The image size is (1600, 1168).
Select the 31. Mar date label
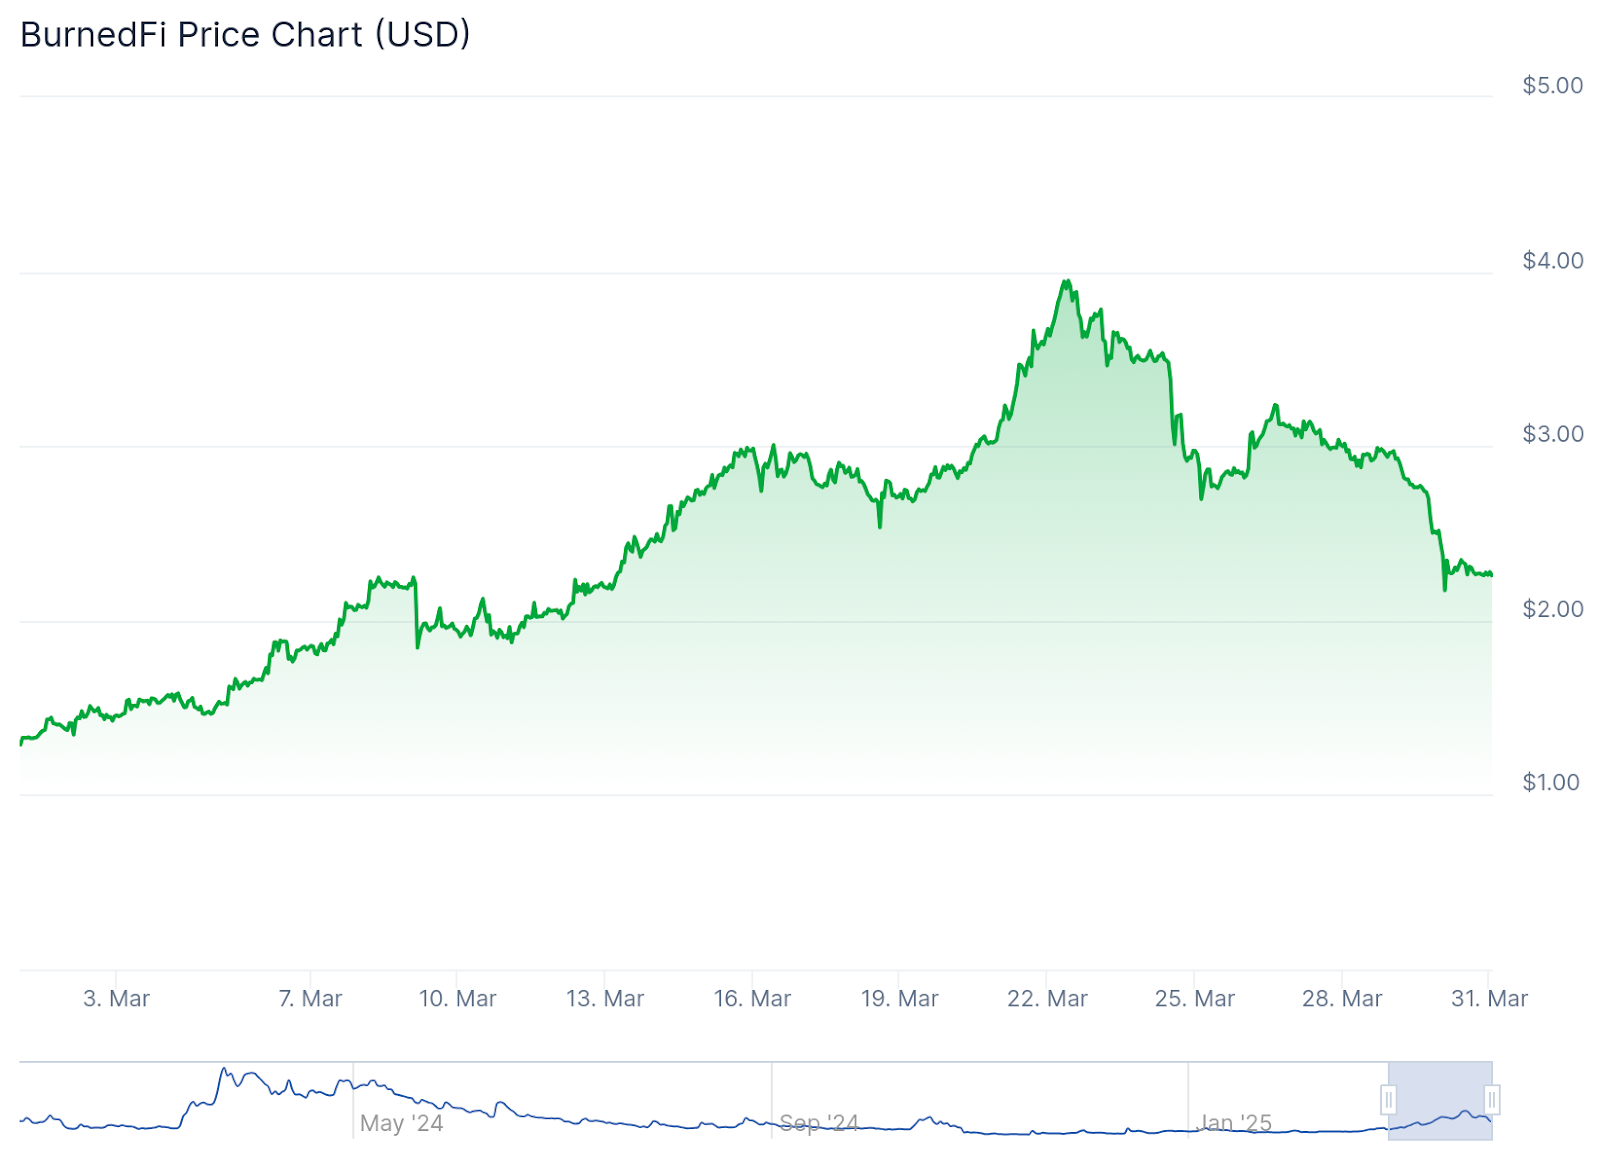click(1489, 998)
